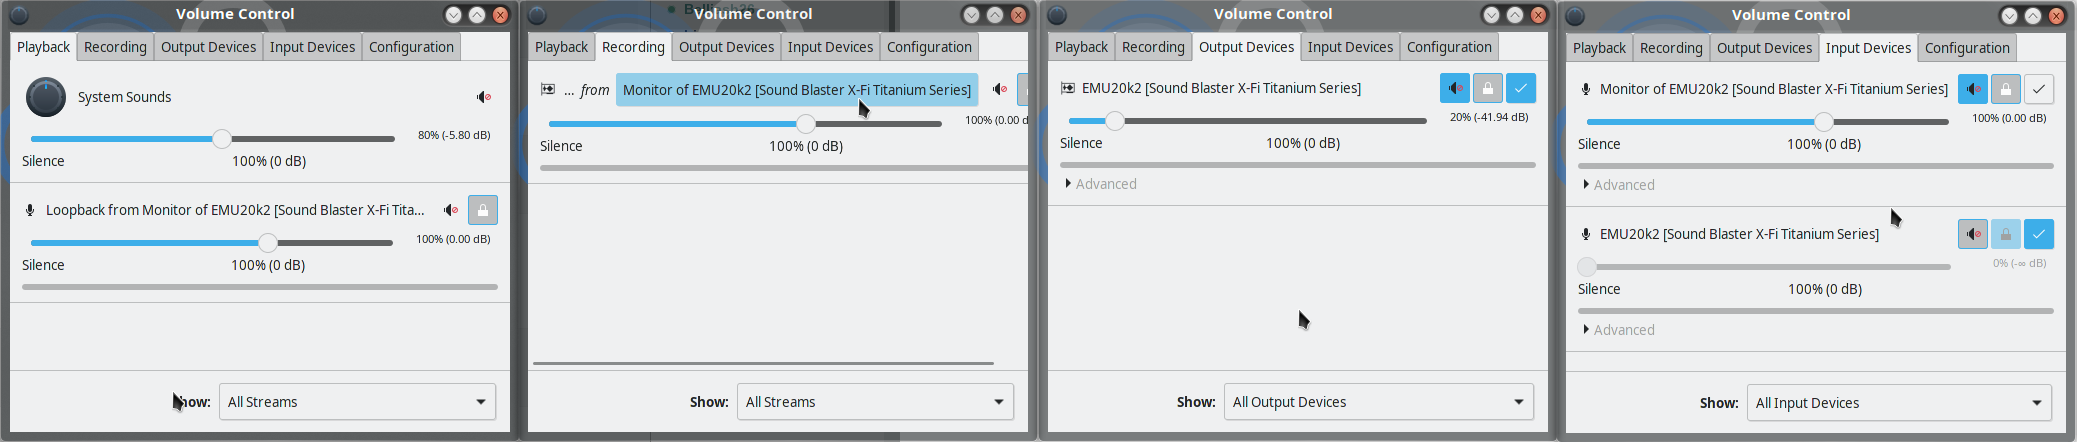Open Show All Streams dropdown in second window
The image size is (2077, 442).
(875, 402)
